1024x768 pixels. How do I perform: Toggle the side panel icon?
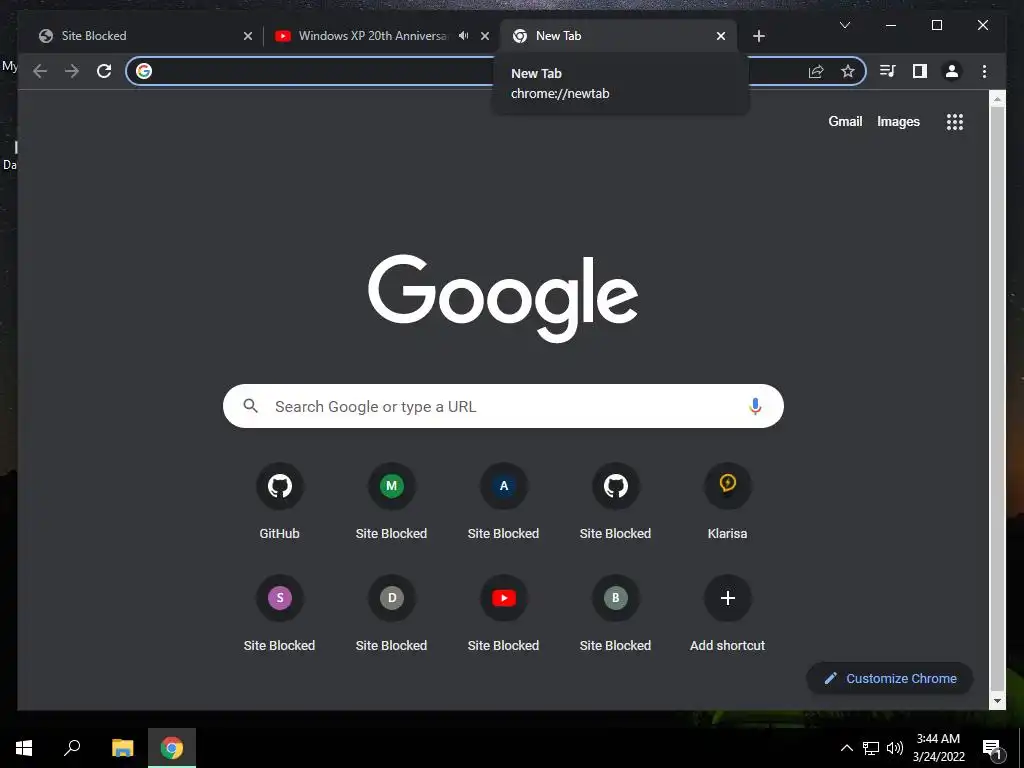[920, 71]
